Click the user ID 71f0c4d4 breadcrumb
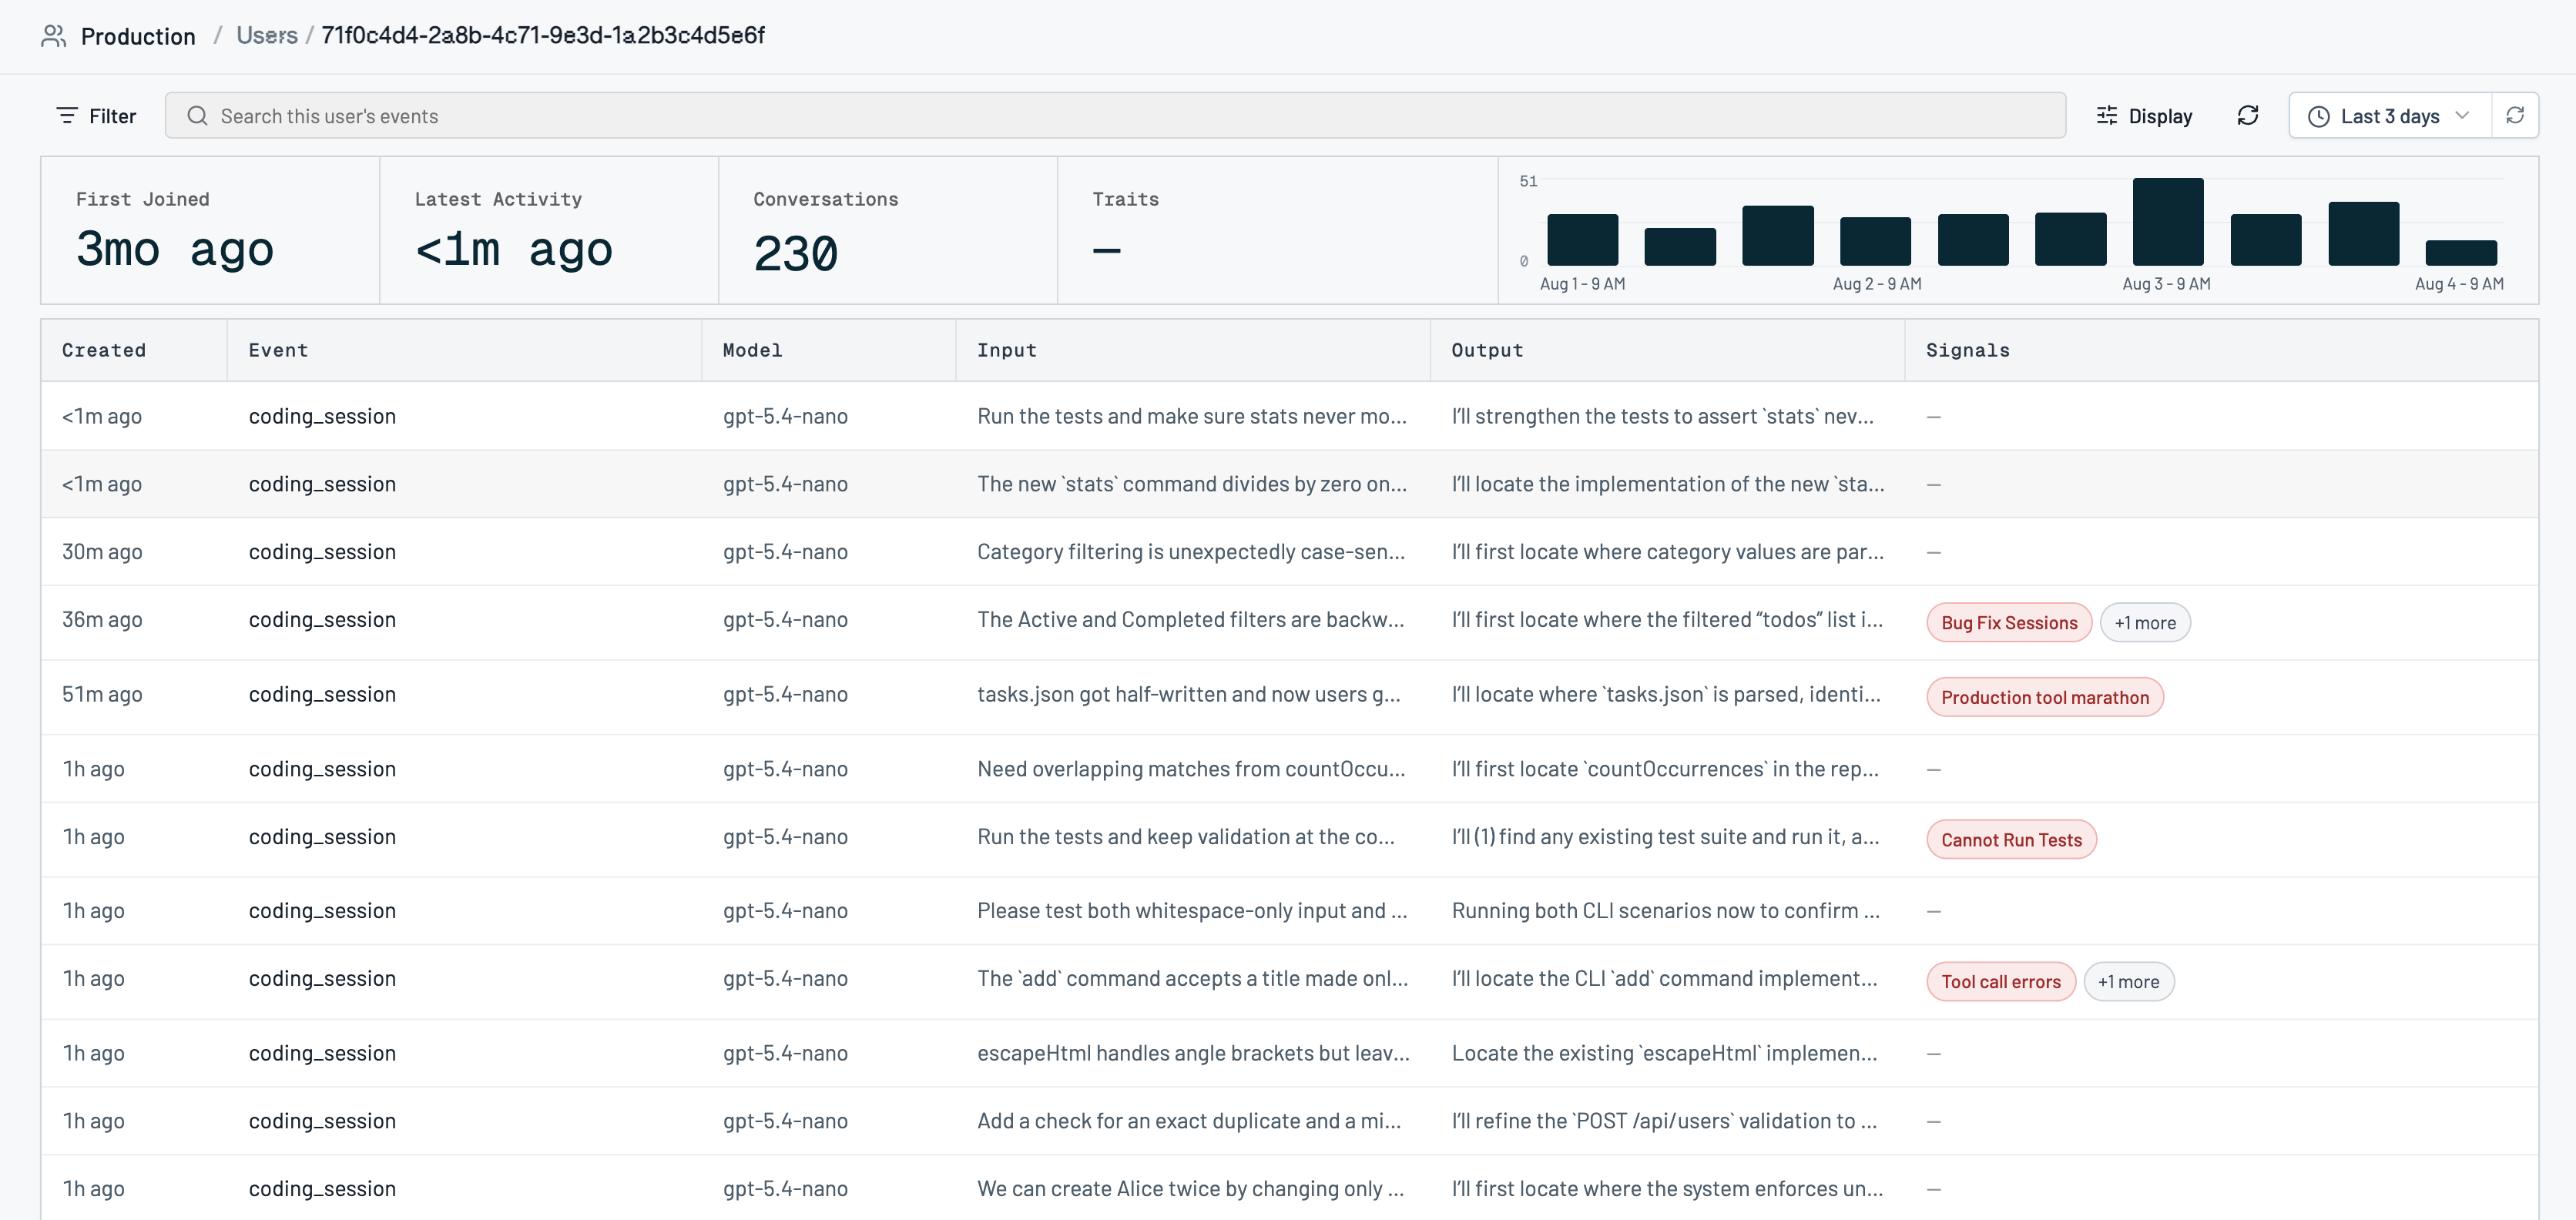 (x=543, y=35)
